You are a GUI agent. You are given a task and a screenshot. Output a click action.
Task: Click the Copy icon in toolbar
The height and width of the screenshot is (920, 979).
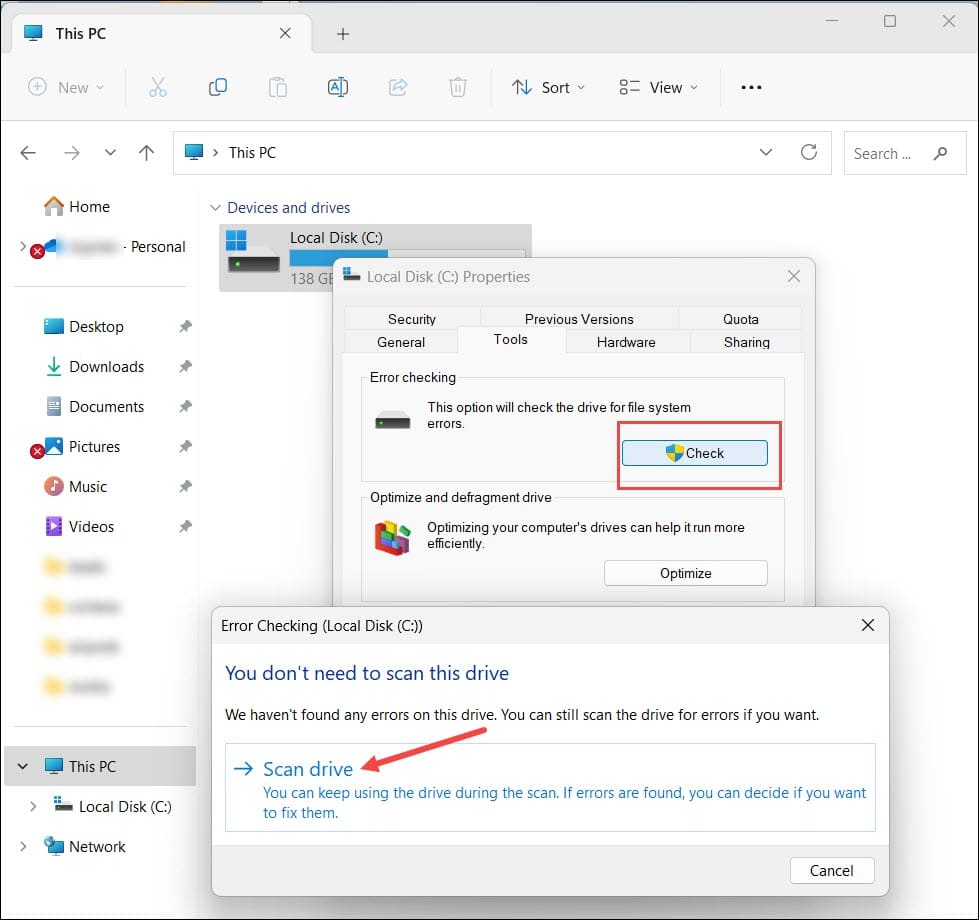pos(217,87)
